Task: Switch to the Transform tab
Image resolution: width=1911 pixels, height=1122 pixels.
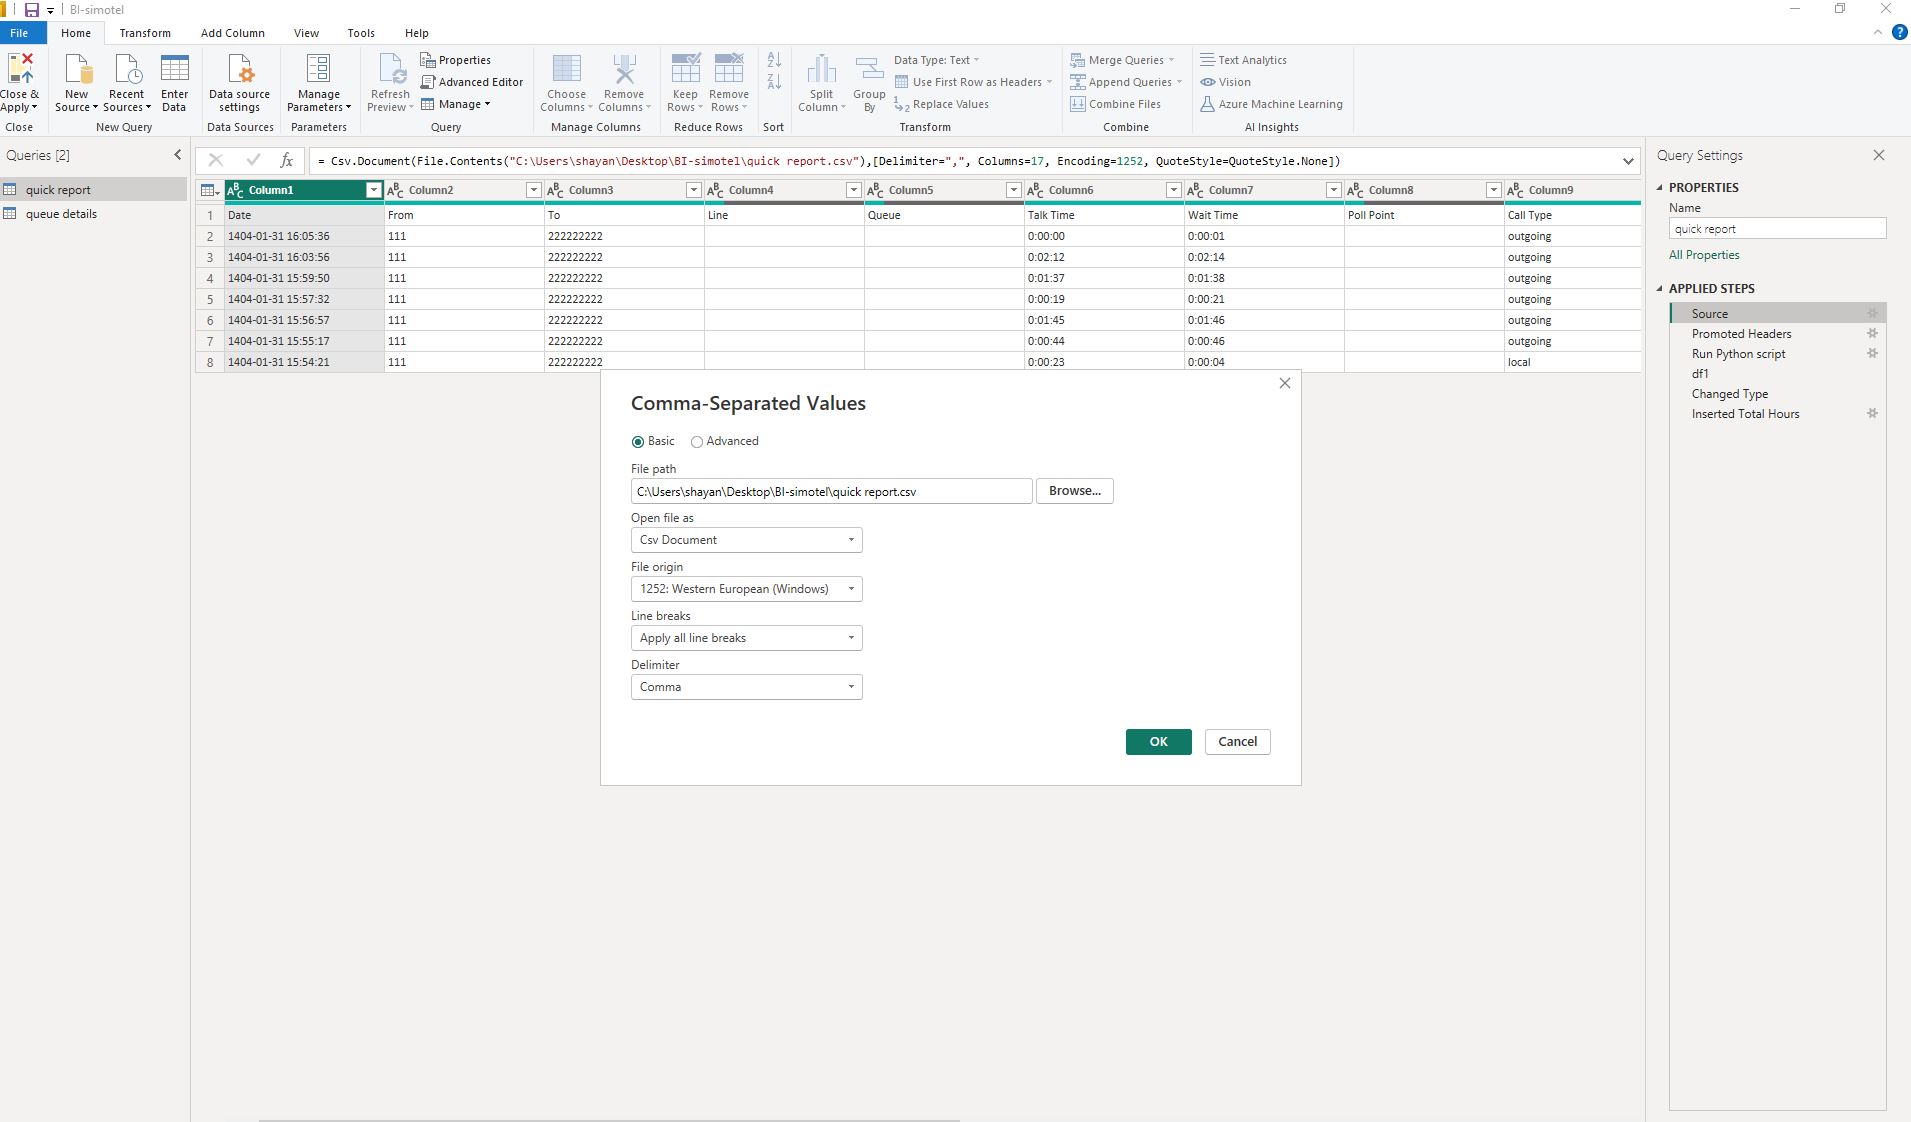Action: 145,33
